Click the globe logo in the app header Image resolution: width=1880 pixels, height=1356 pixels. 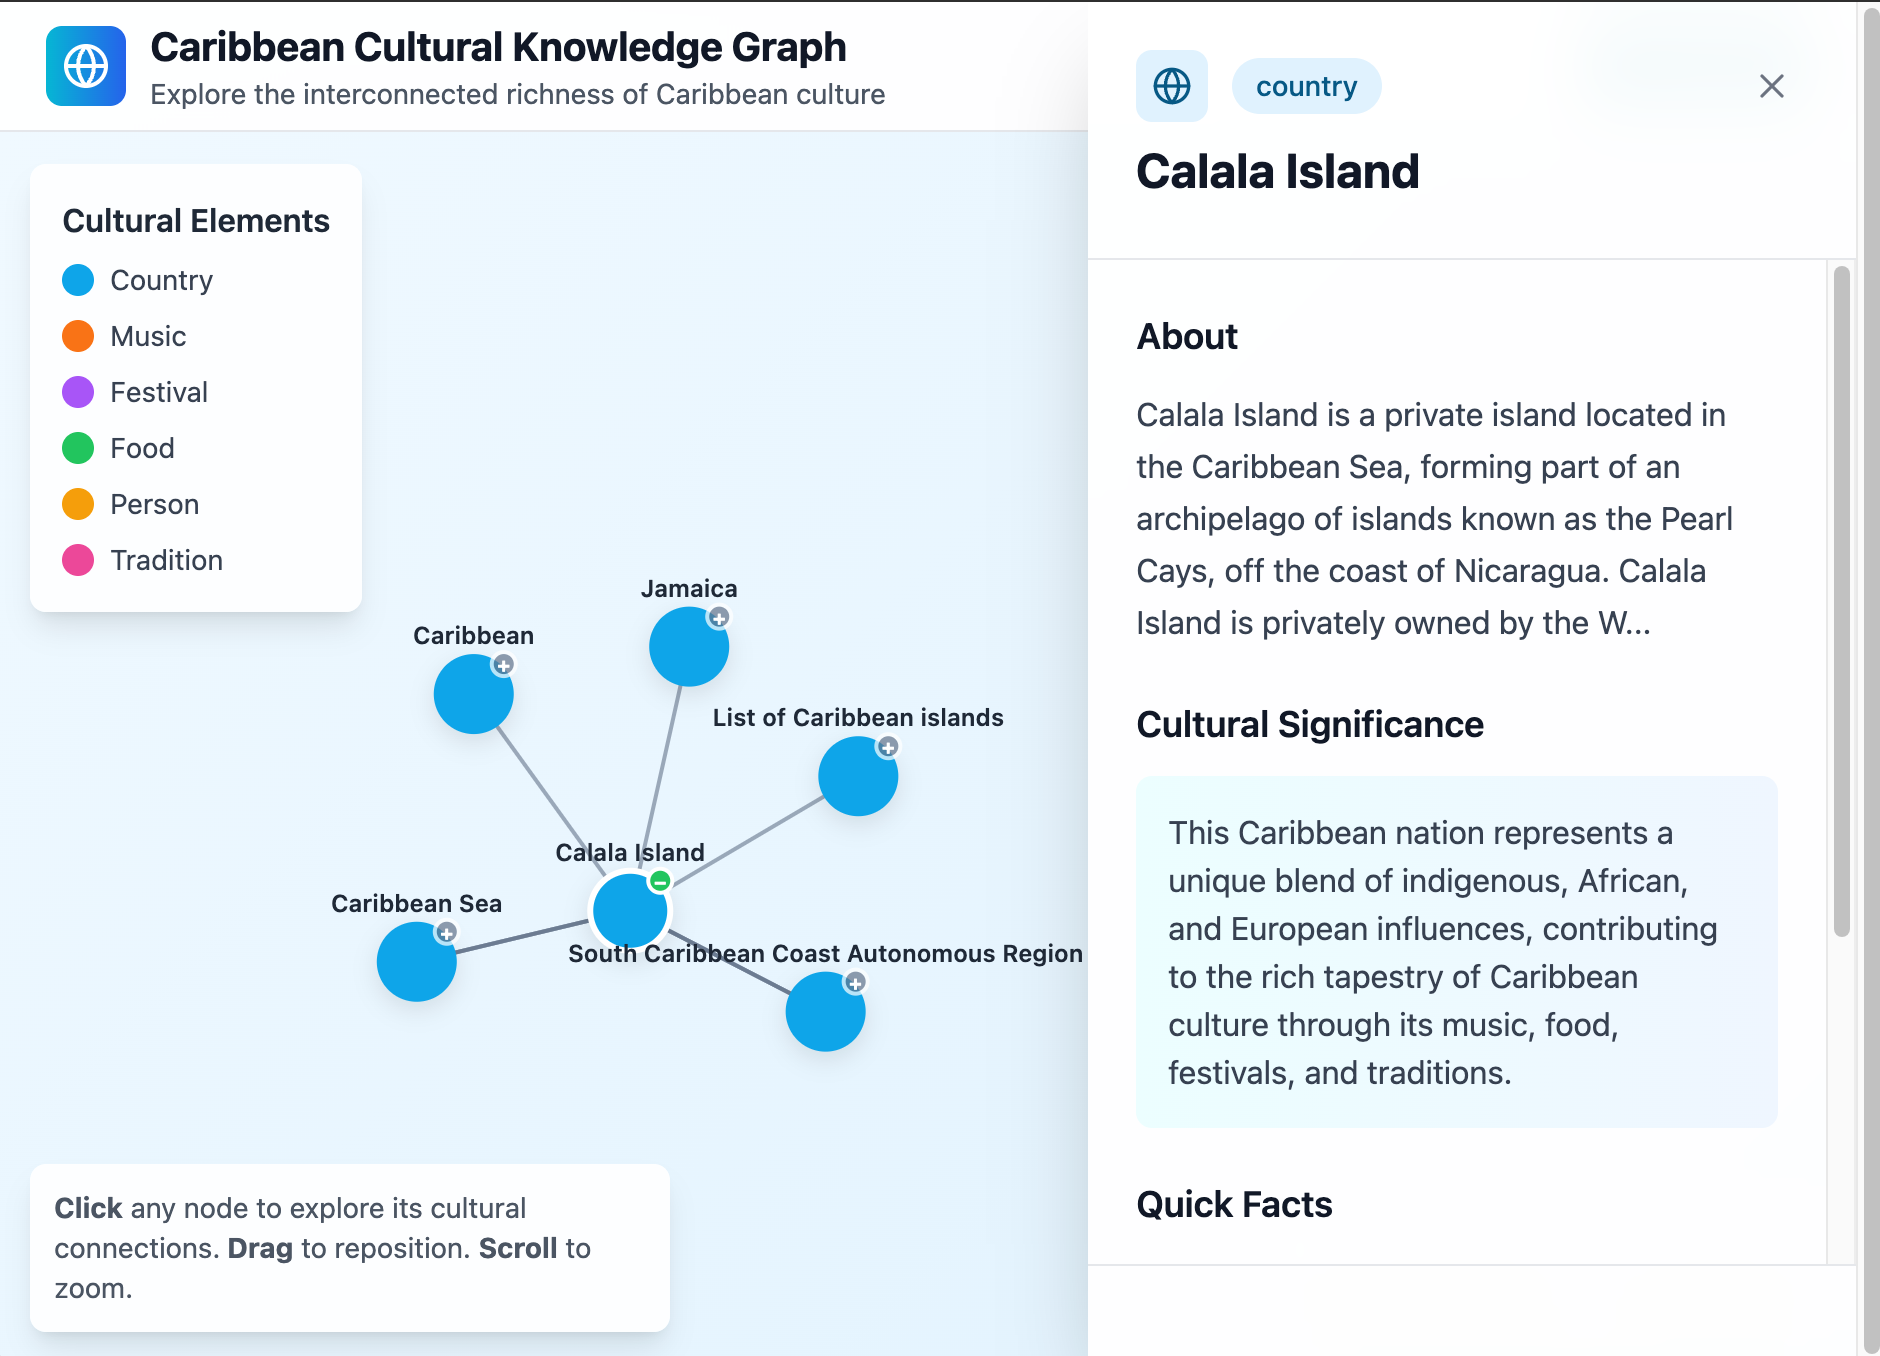(86, 66)
